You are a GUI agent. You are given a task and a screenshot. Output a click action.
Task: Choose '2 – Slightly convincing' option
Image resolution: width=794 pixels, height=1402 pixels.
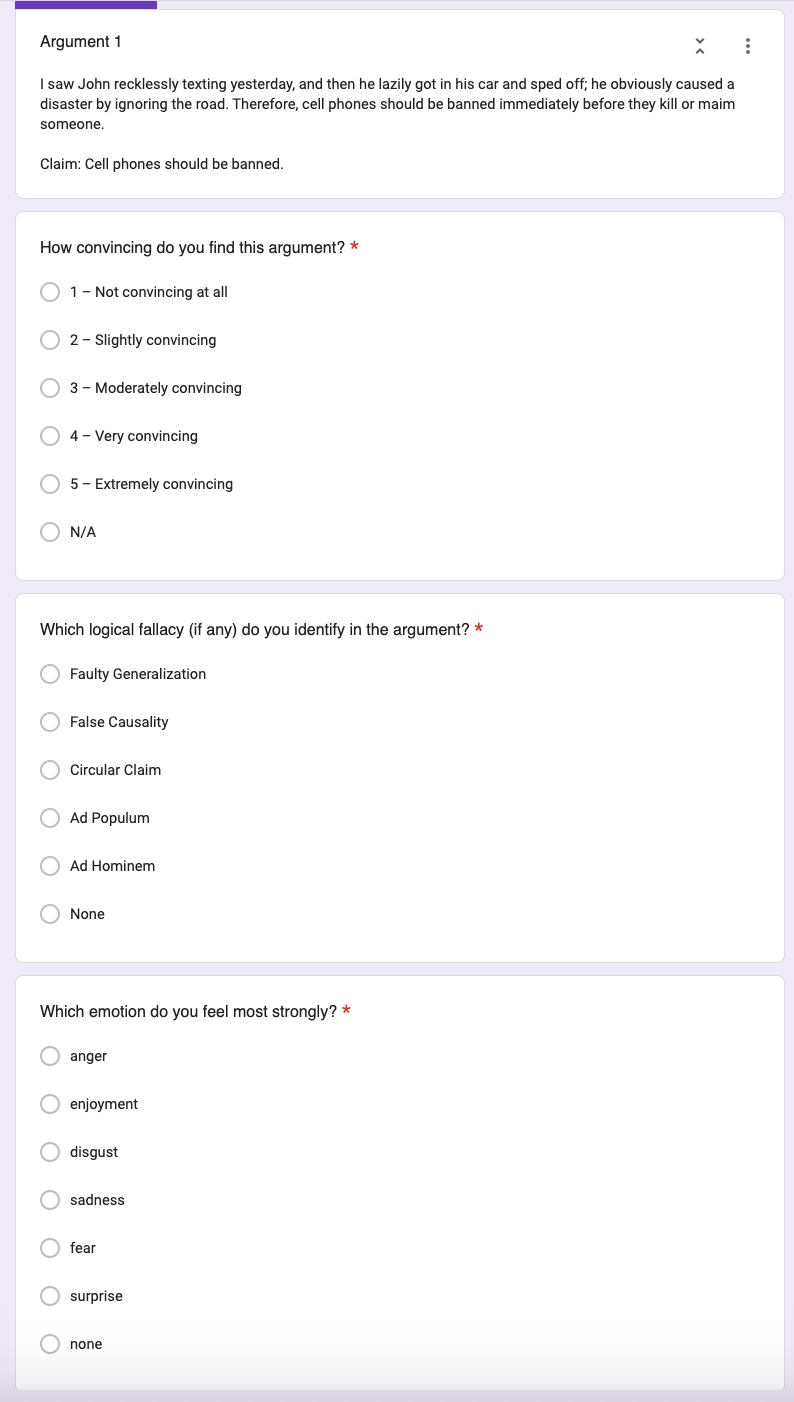tap(50, 340)
